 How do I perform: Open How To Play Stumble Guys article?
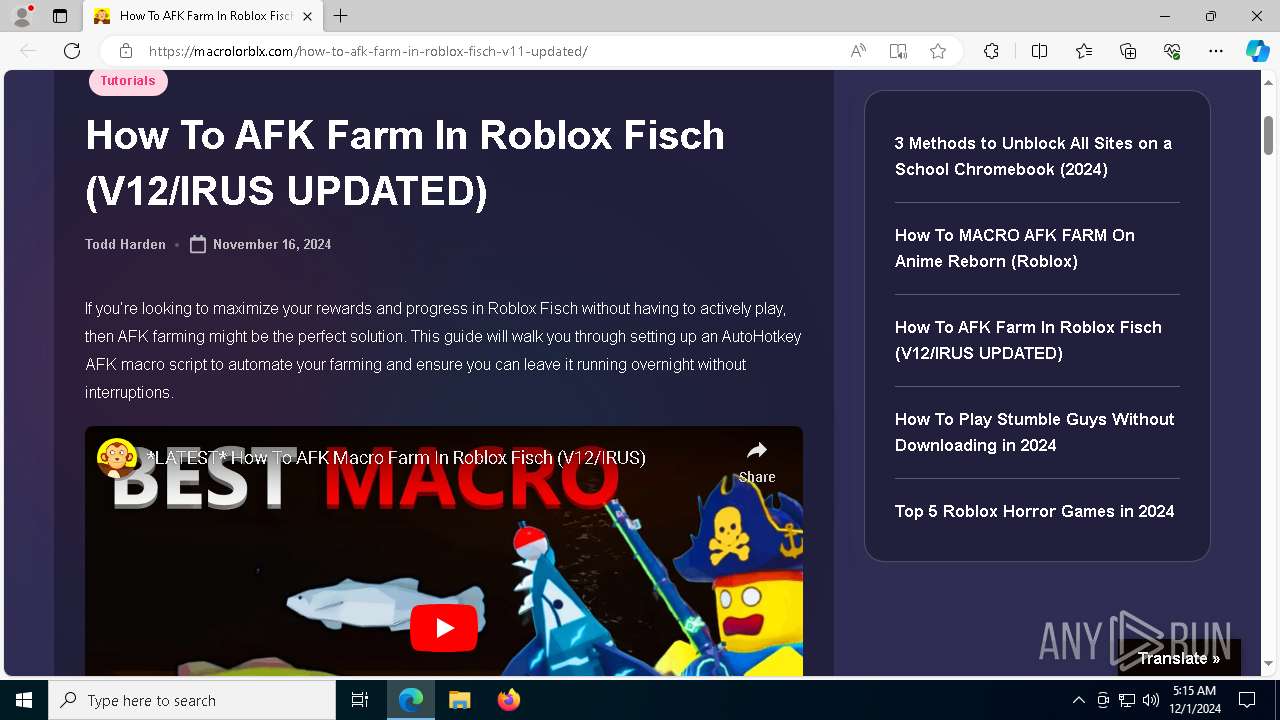(1035, 432)
